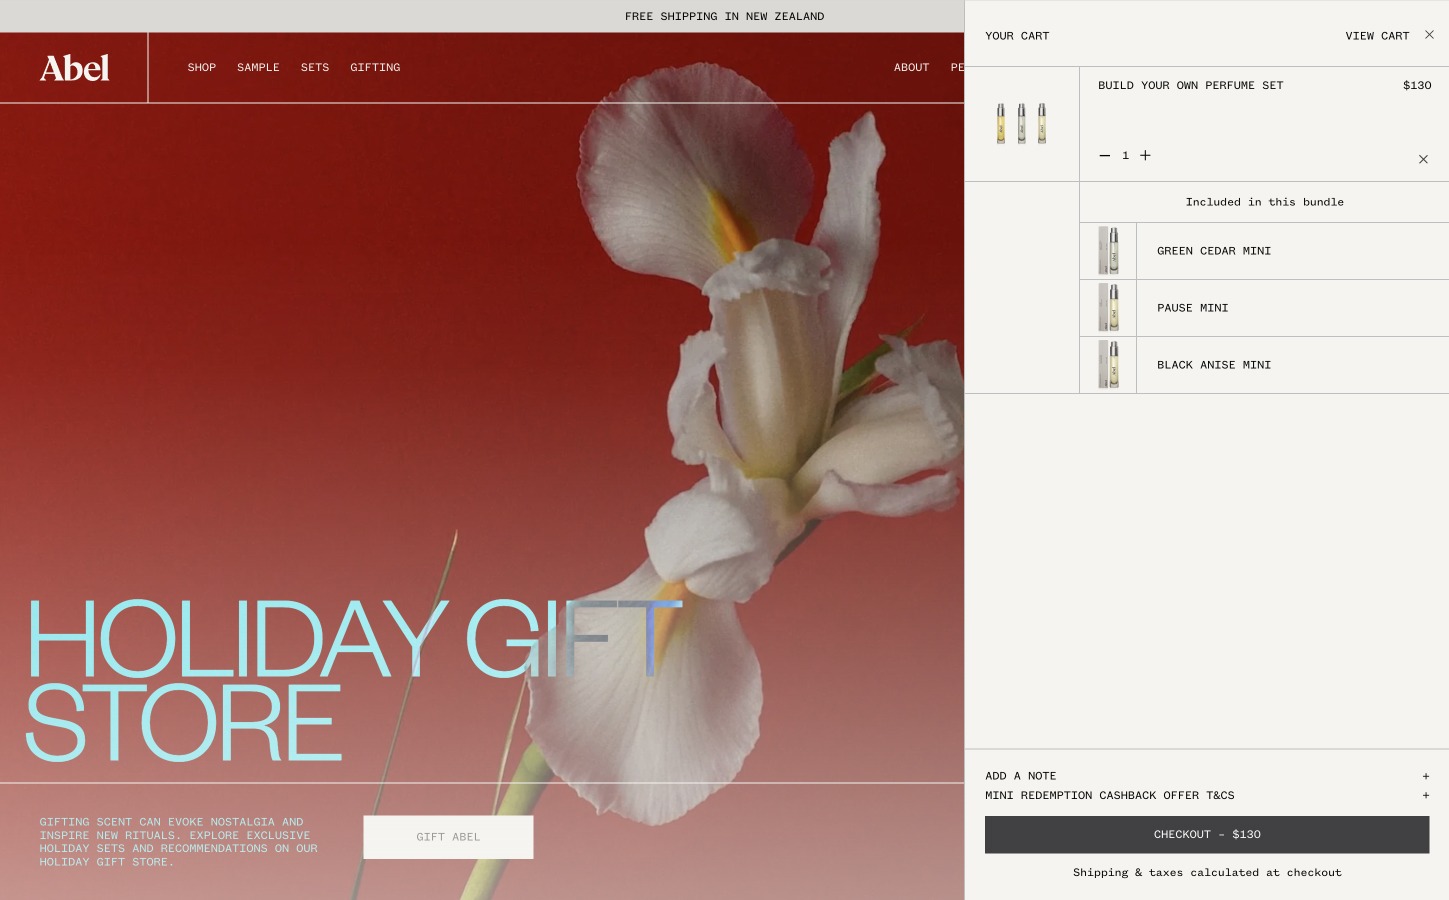
Task: Click the Checkout - $130 button
Action: point(1206,834)
